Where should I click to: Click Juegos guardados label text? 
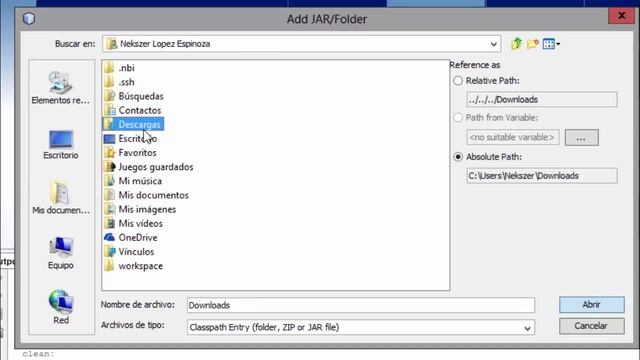click(x=156, y=167)
